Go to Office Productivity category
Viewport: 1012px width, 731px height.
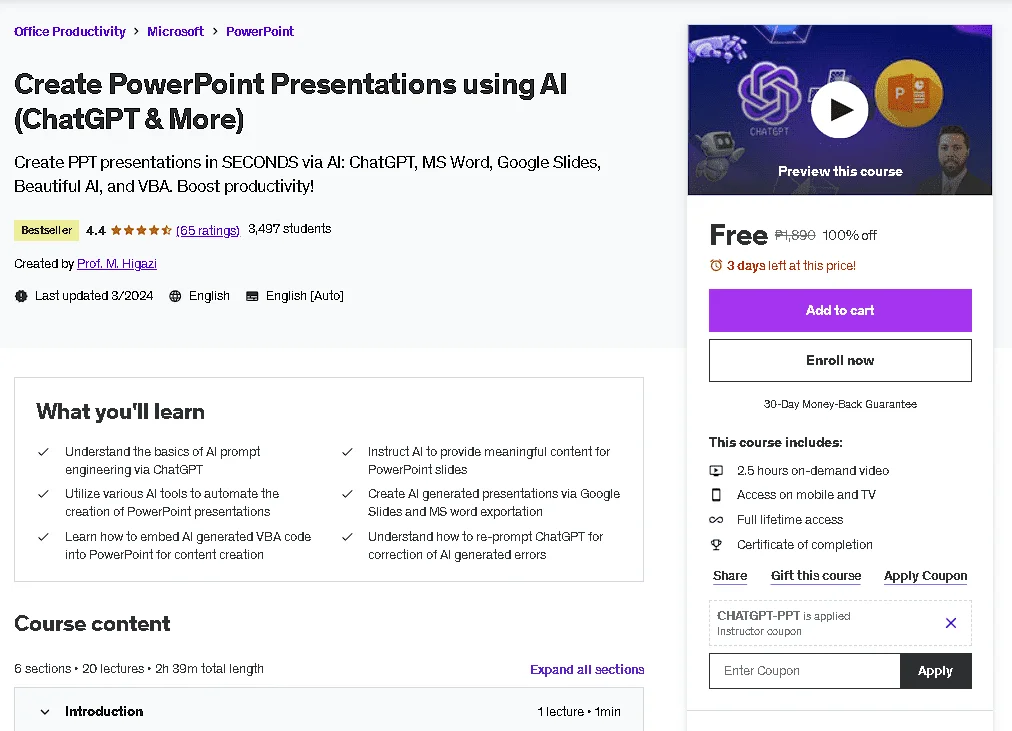70,31
